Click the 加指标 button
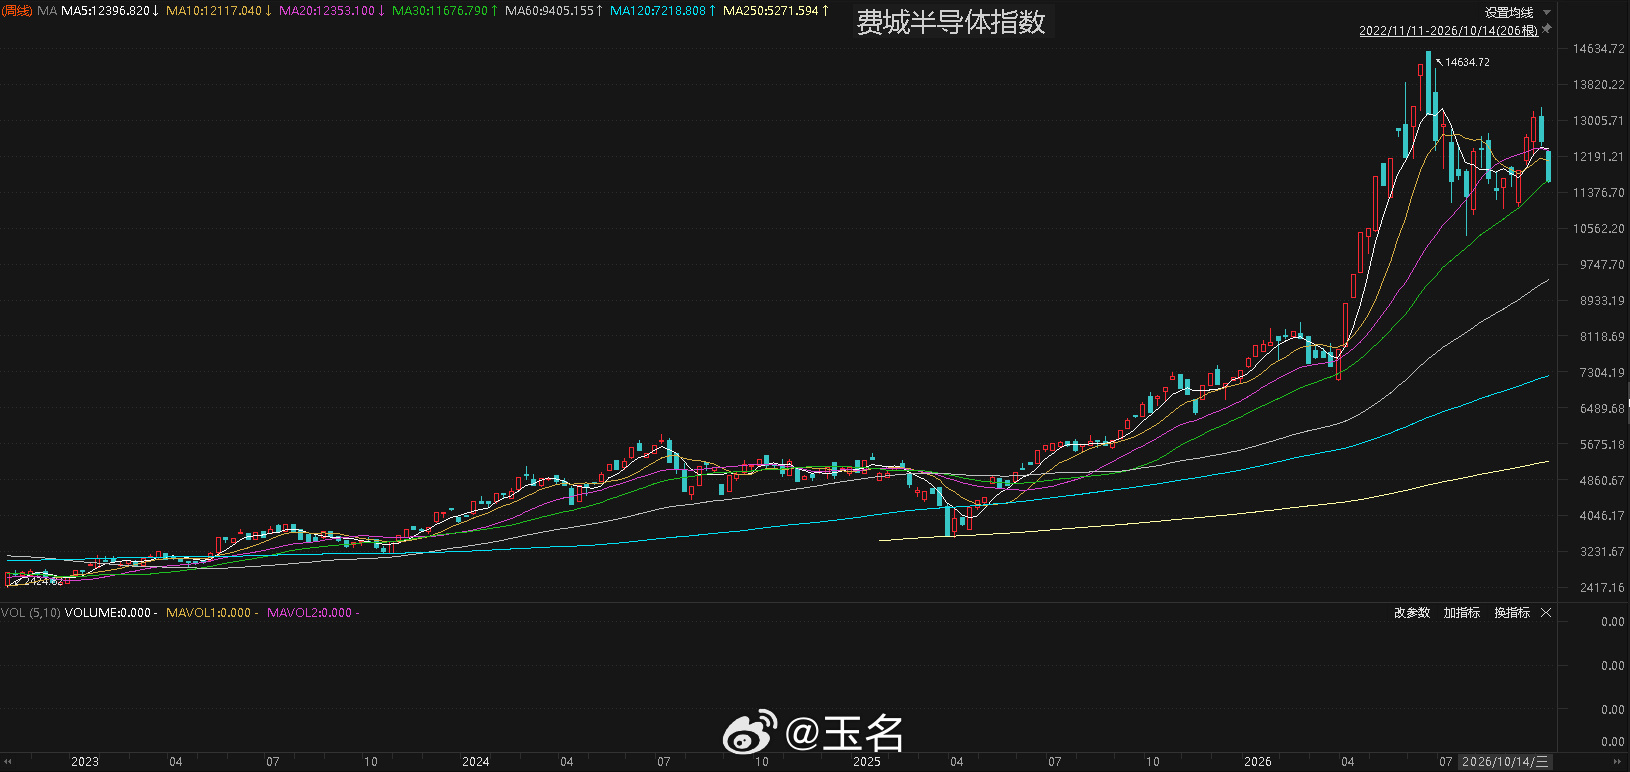 click(x=1462, y=612)
